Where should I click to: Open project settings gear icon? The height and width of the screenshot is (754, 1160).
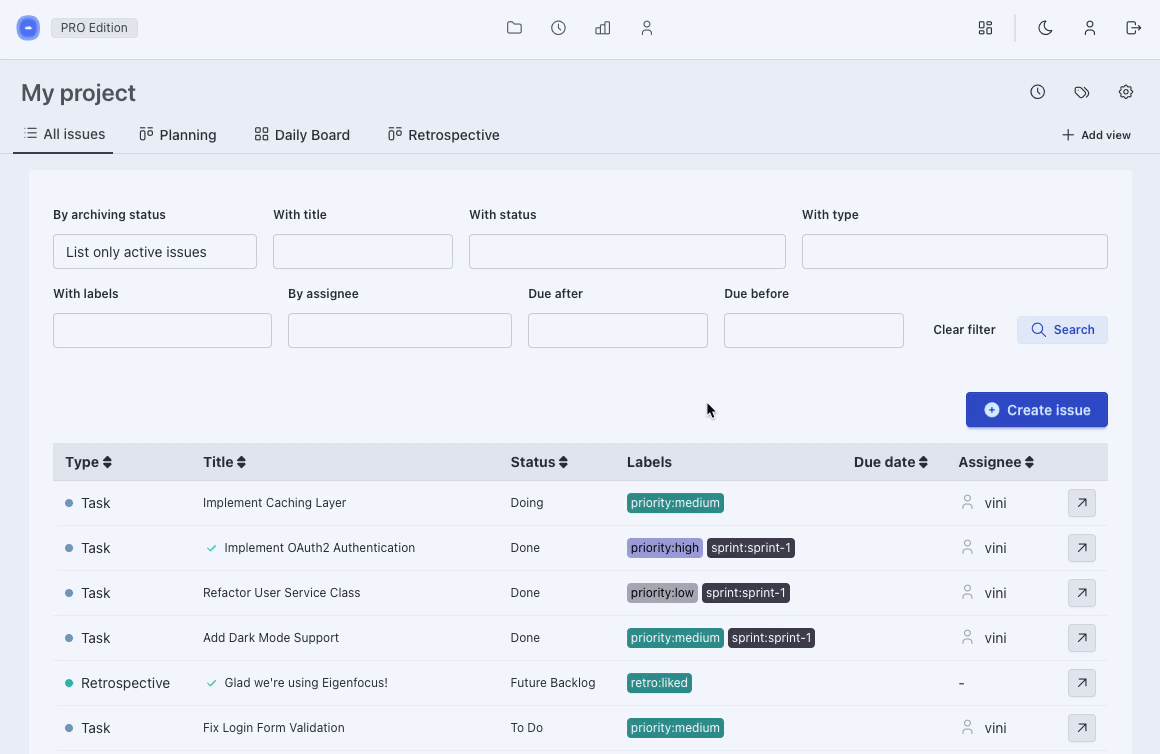pyautogui.click(x=1126, y=91)
